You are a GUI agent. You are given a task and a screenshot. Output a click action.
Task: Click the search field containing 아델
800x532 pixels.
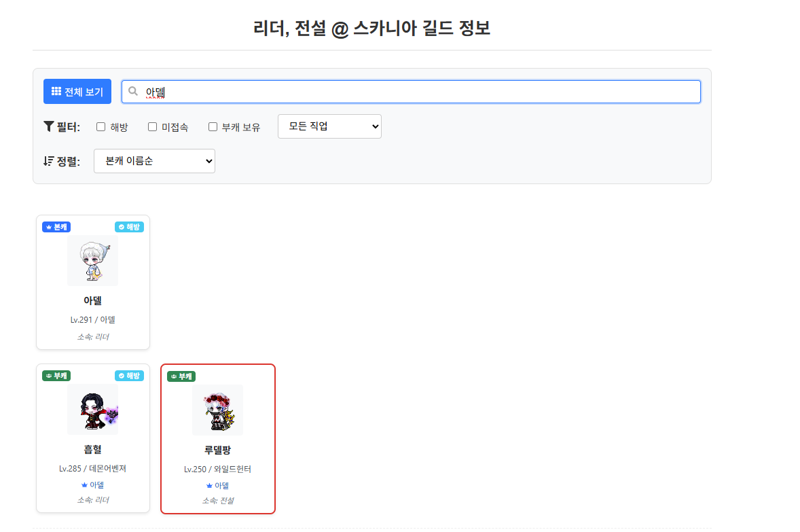[x=411, y=92]
